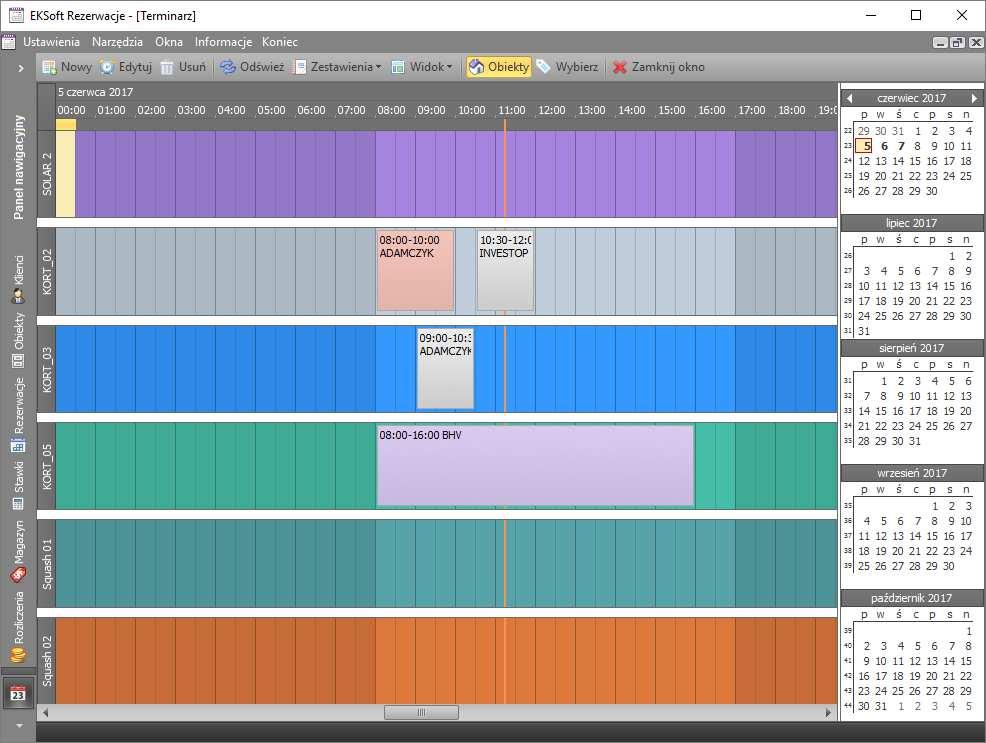
Task: Toggle the Obiekty toolbar button
Action: [x=499, y=67]
